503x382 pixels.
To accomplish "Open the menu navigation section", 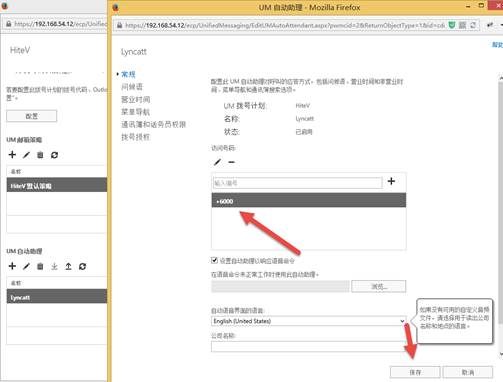I will pos(136,112).
